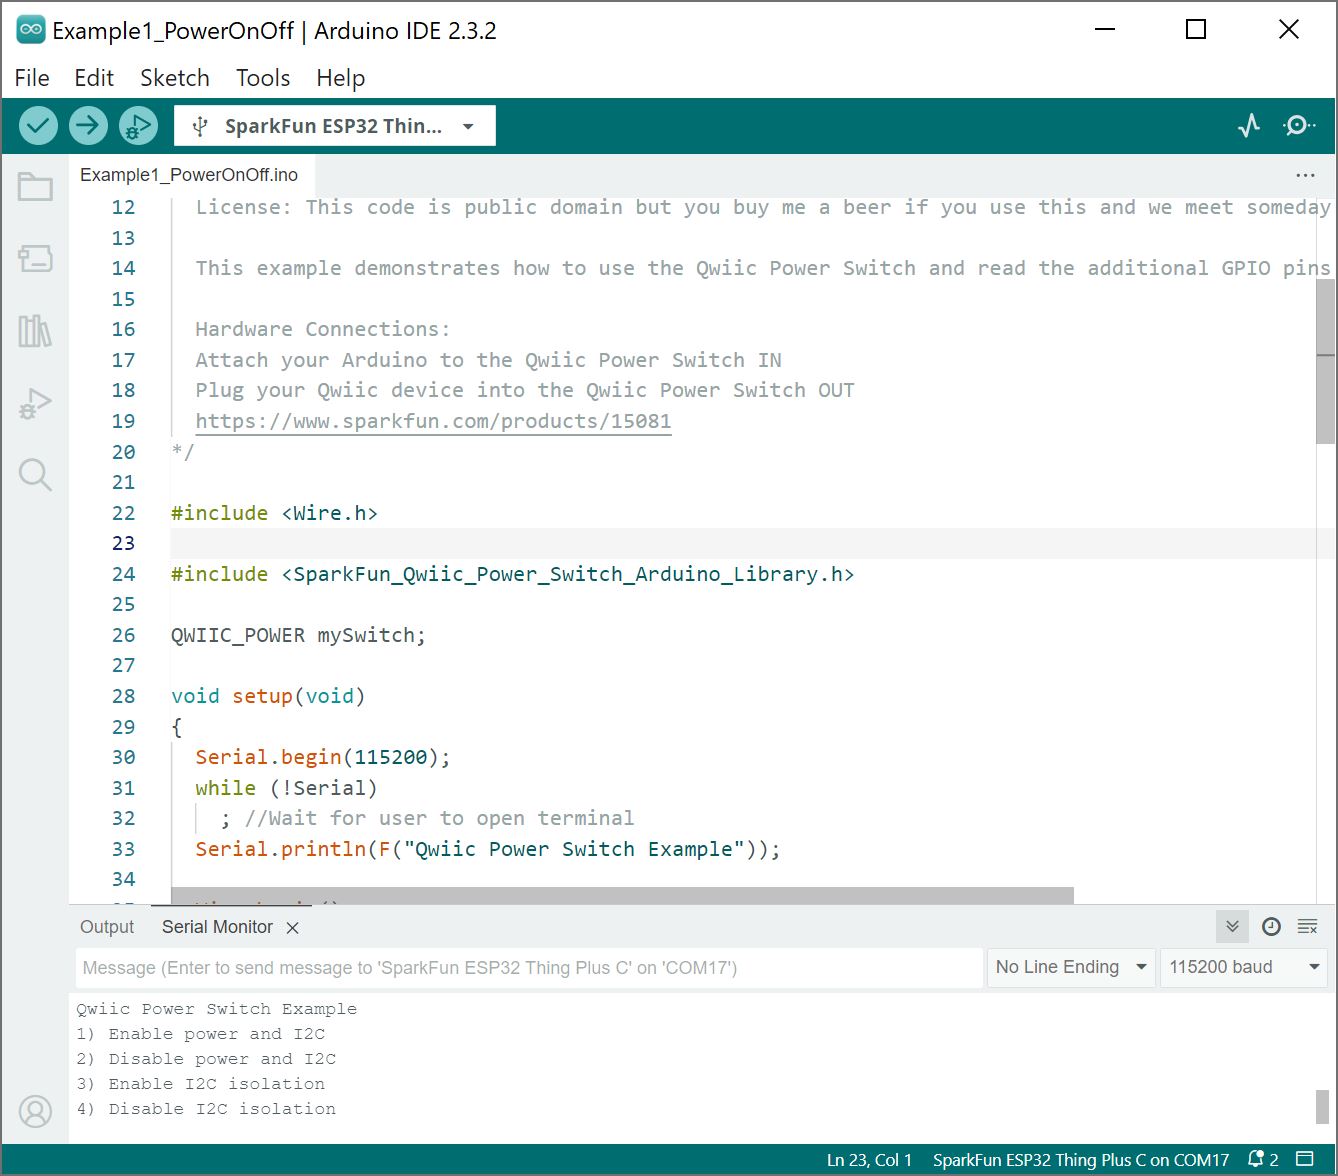Upload the sketch with the arrow button
This screenshot has height=1176, width=1338.
[88, 126]
